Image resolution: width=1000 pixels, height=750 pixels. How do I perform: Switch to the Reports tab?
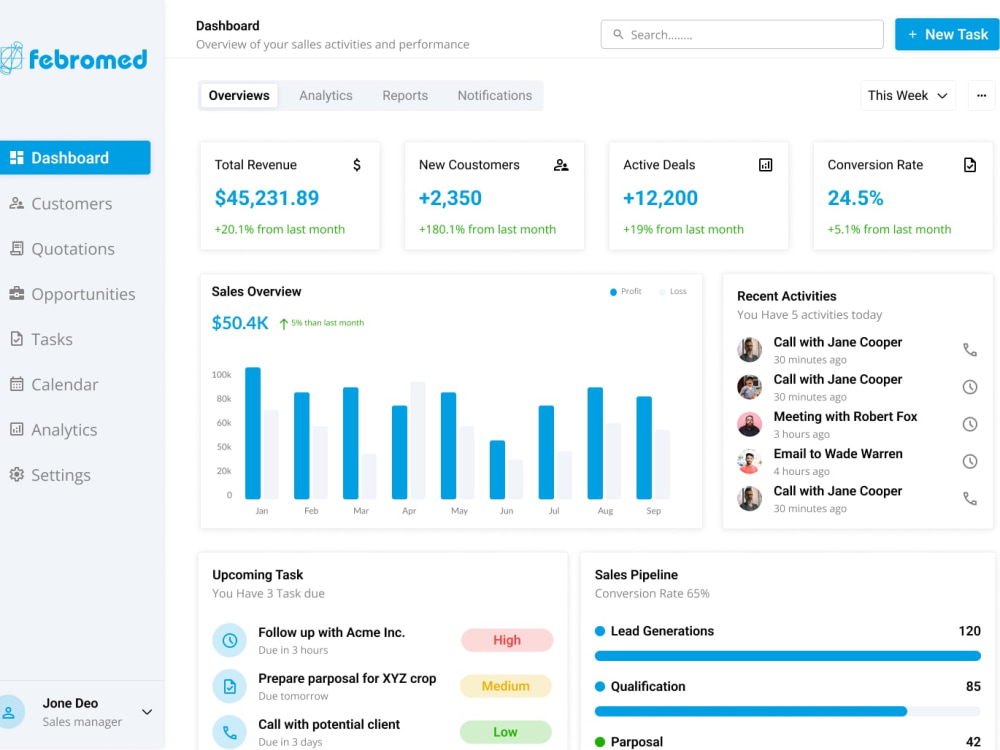point(405,96)
